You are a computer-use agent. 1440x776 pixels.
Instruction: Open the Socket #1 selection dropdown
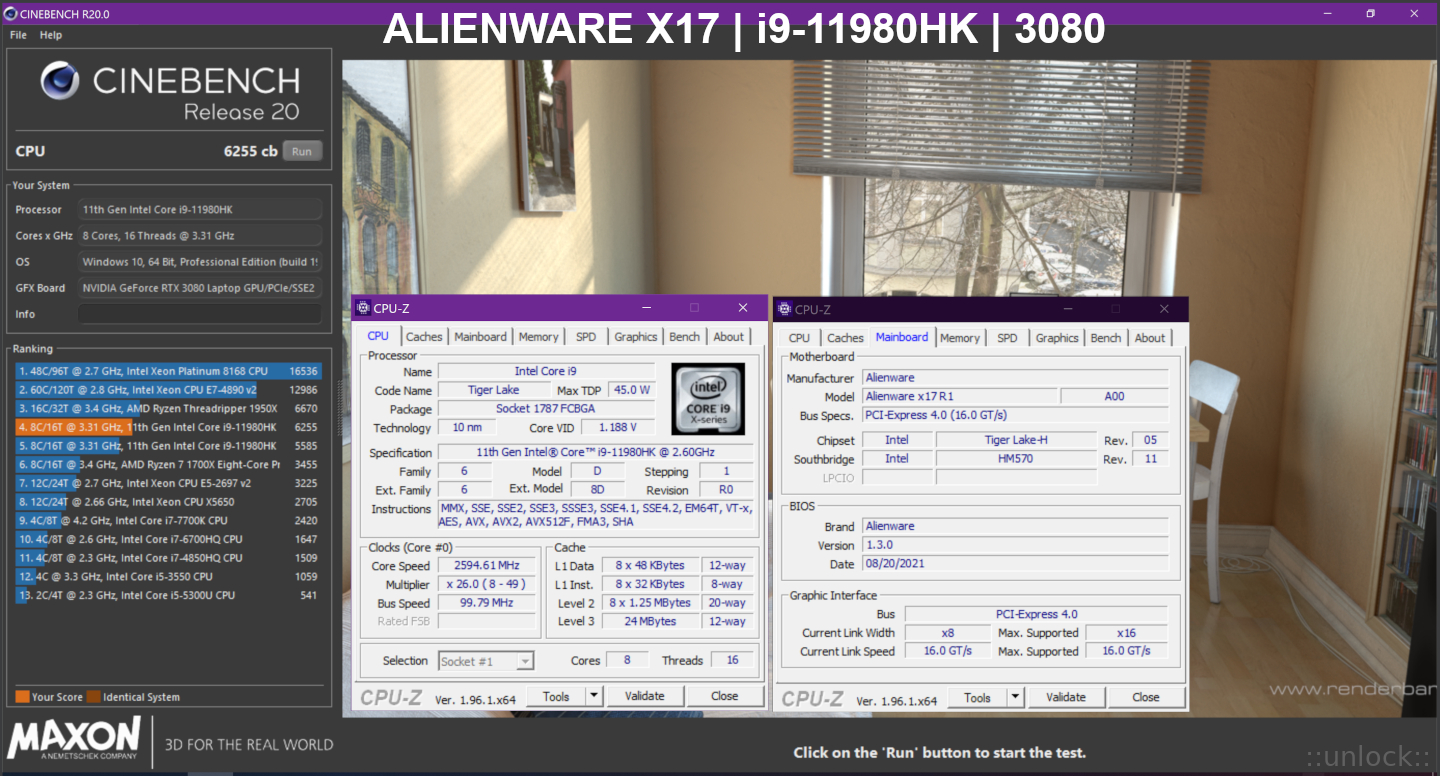(486, 661)
